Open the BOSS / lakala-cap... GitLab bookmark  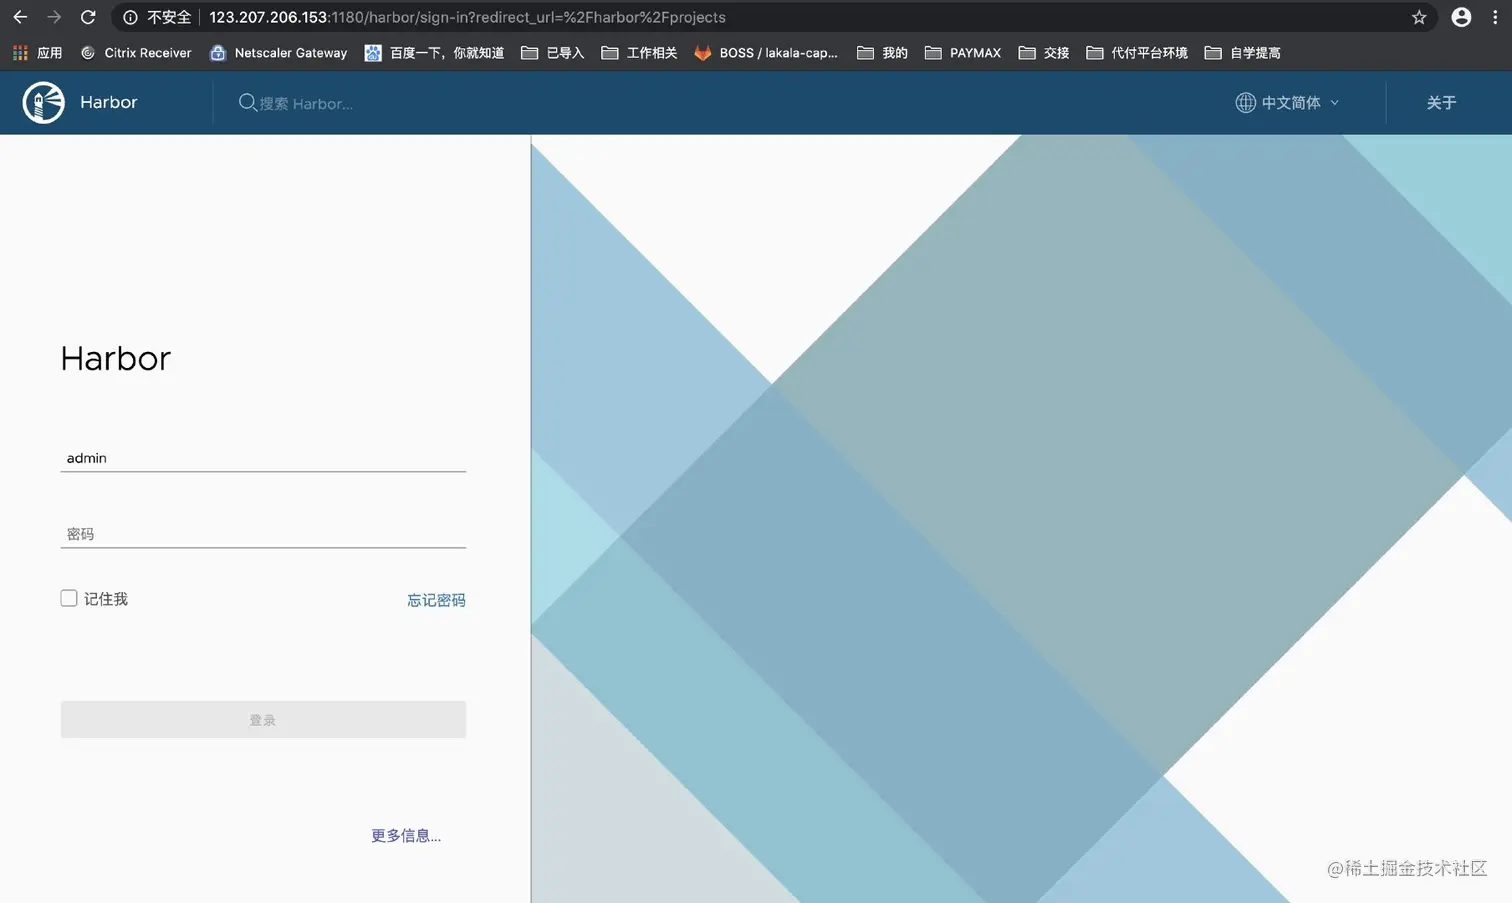[766, 53]
